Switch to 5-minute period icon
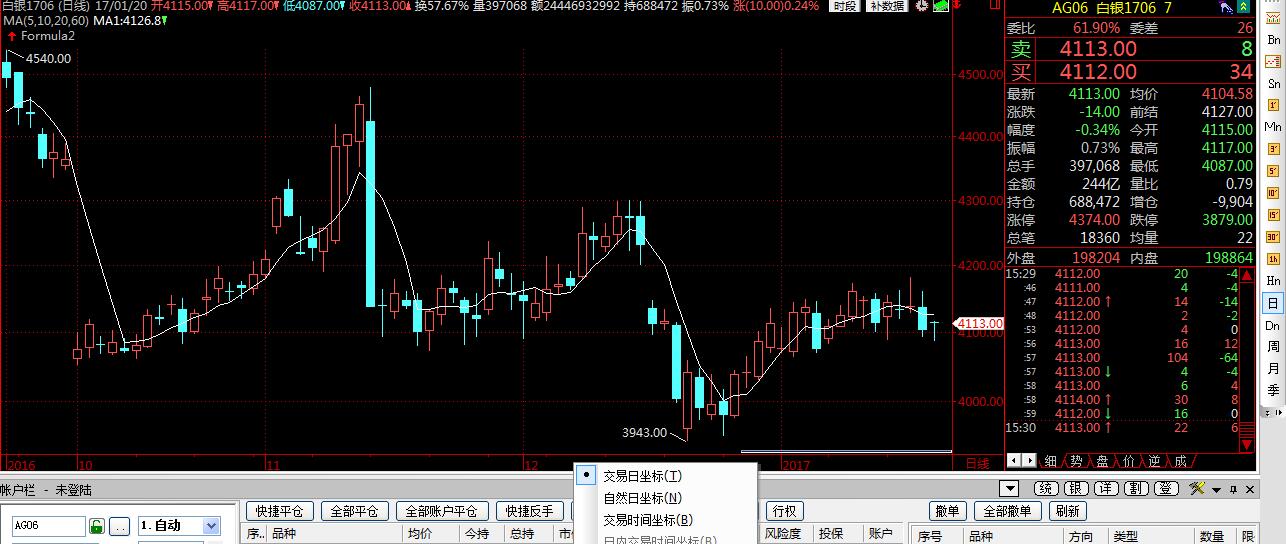The image size is (1286, 544). point(1273,171)
